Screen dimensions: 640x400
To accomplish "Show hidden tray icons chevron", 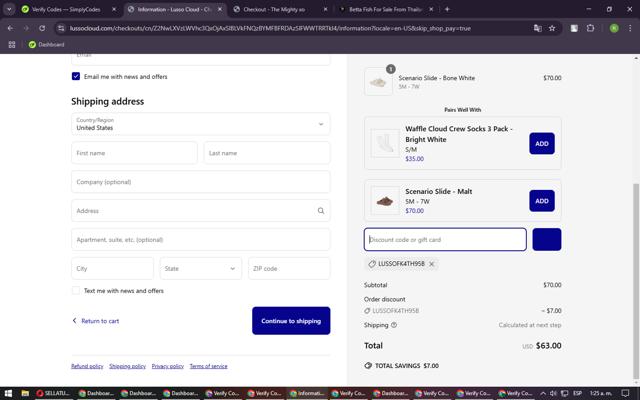I will pos(543,393).
